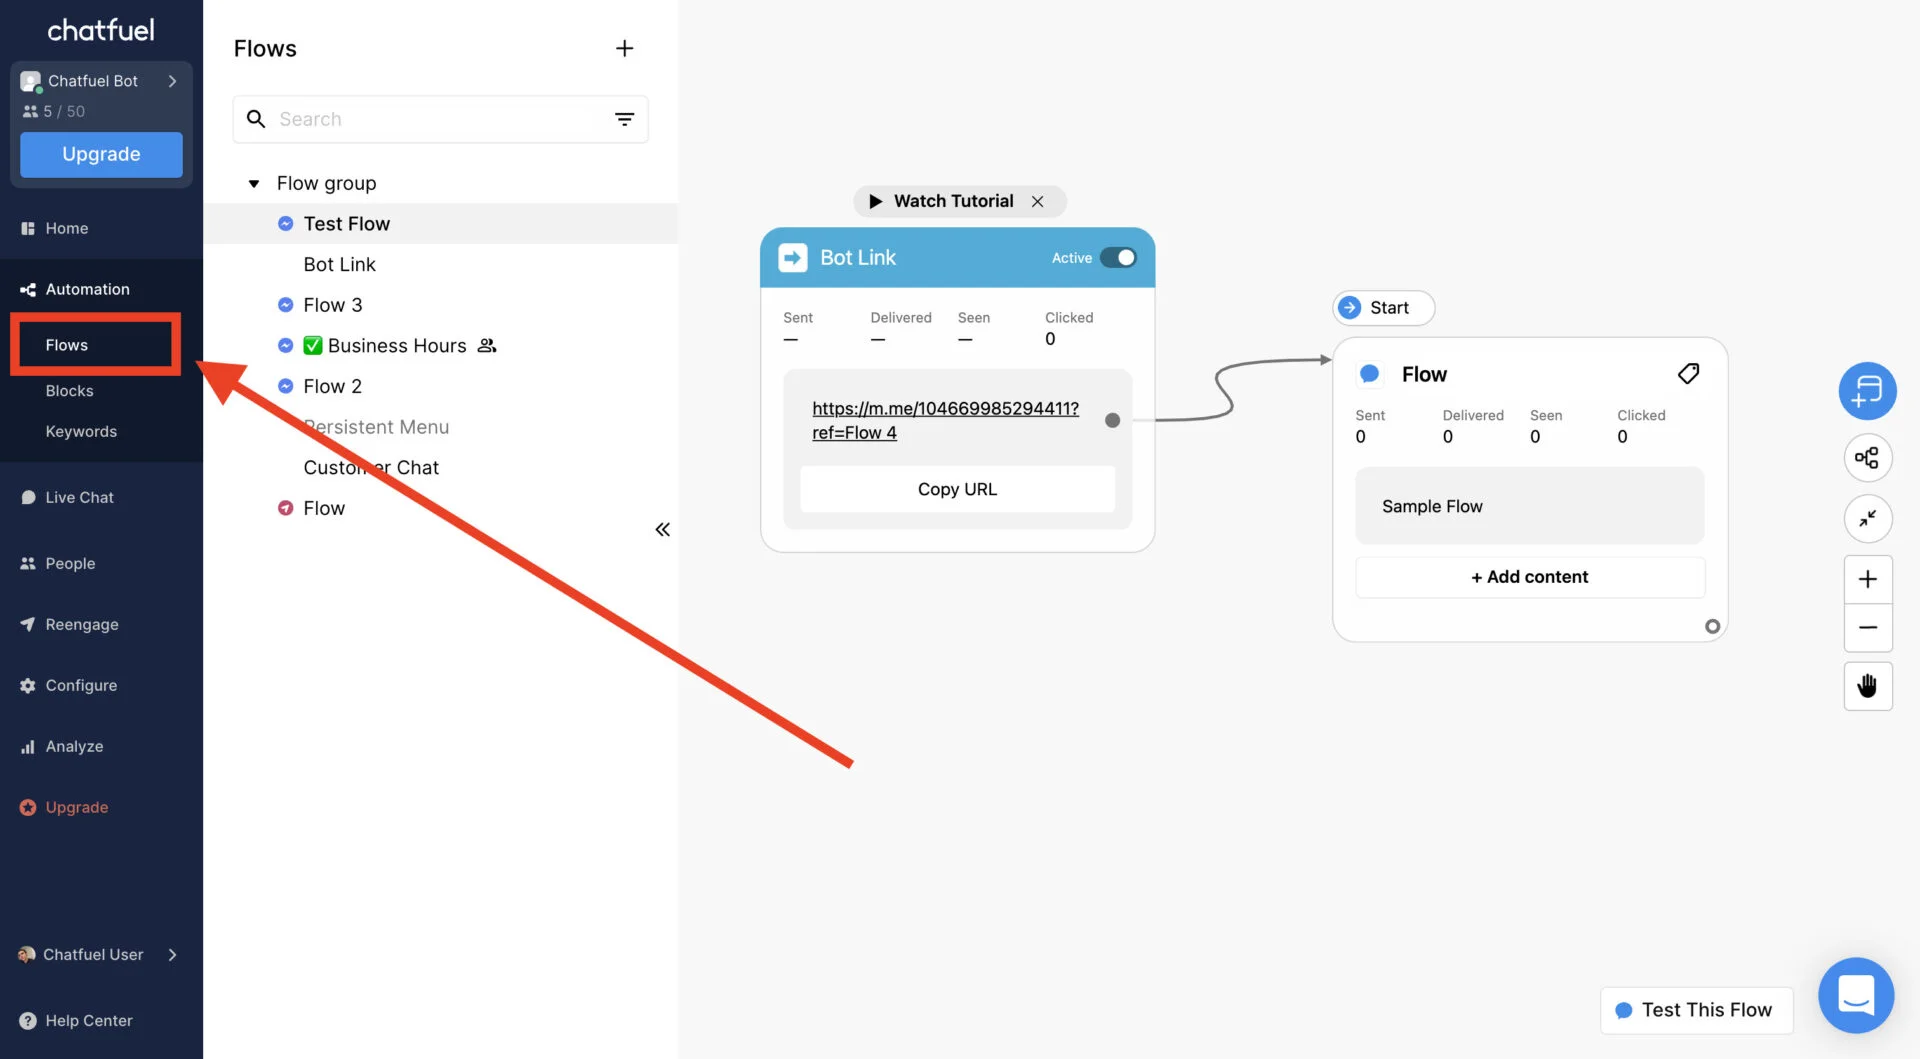Click the Flow card Messenger icon
This screenshot has height=1059, width=1920.
[1370, 374]
